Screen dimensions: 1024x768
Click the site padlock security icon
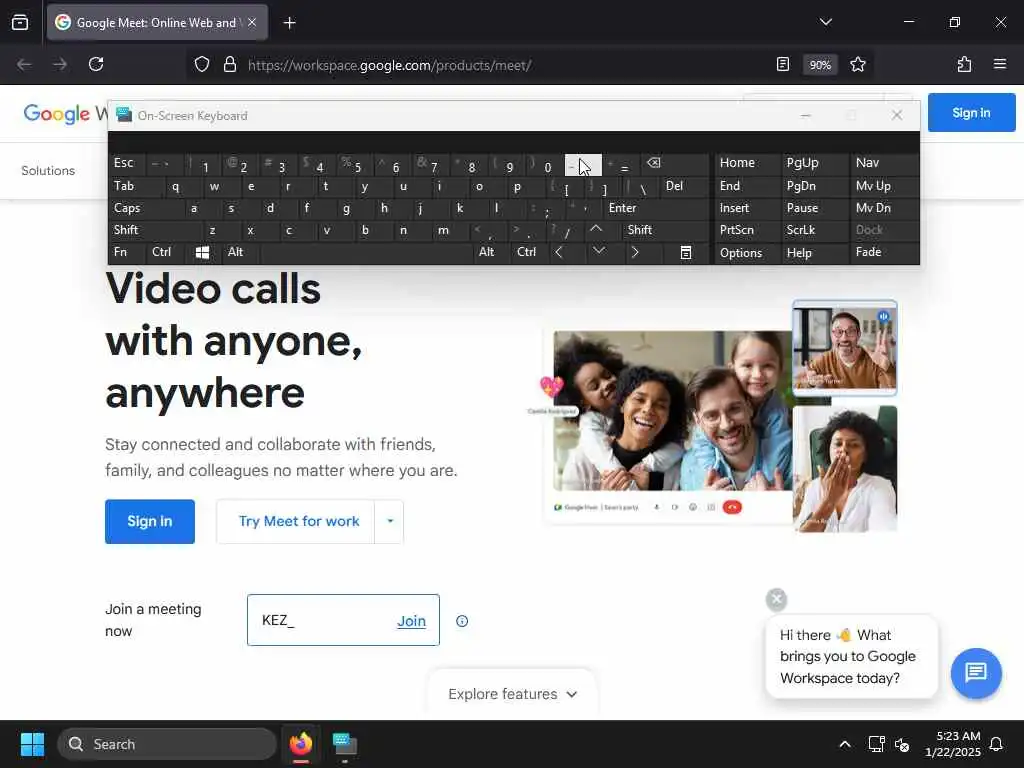click(229, 64)
